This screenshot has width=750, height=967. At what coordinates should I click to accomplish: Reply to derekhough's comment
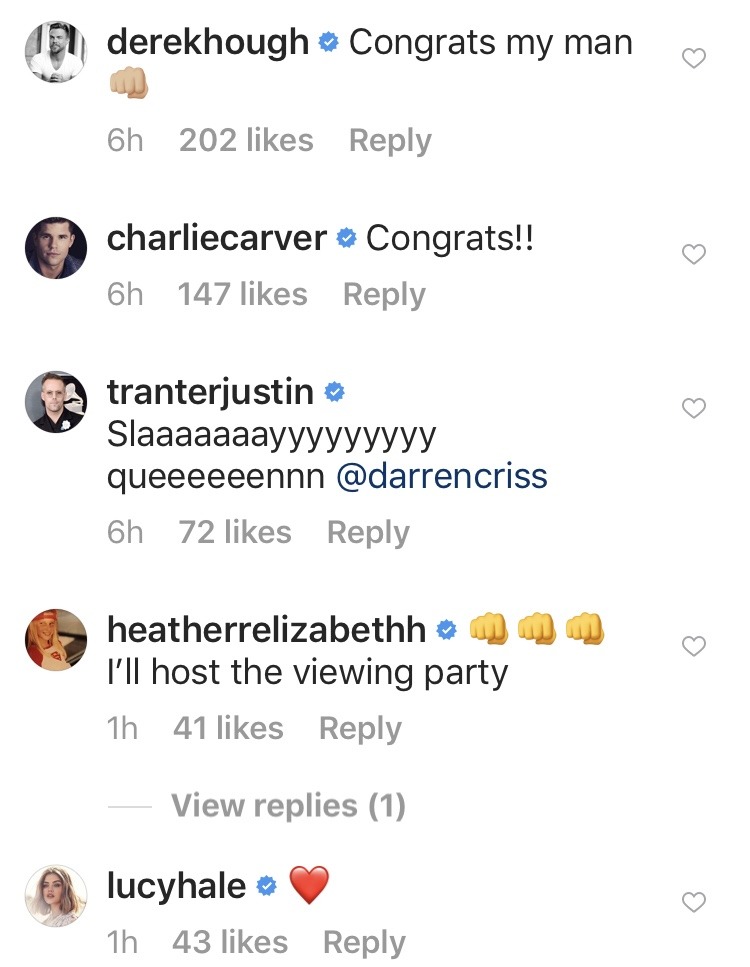pos(390,141)
